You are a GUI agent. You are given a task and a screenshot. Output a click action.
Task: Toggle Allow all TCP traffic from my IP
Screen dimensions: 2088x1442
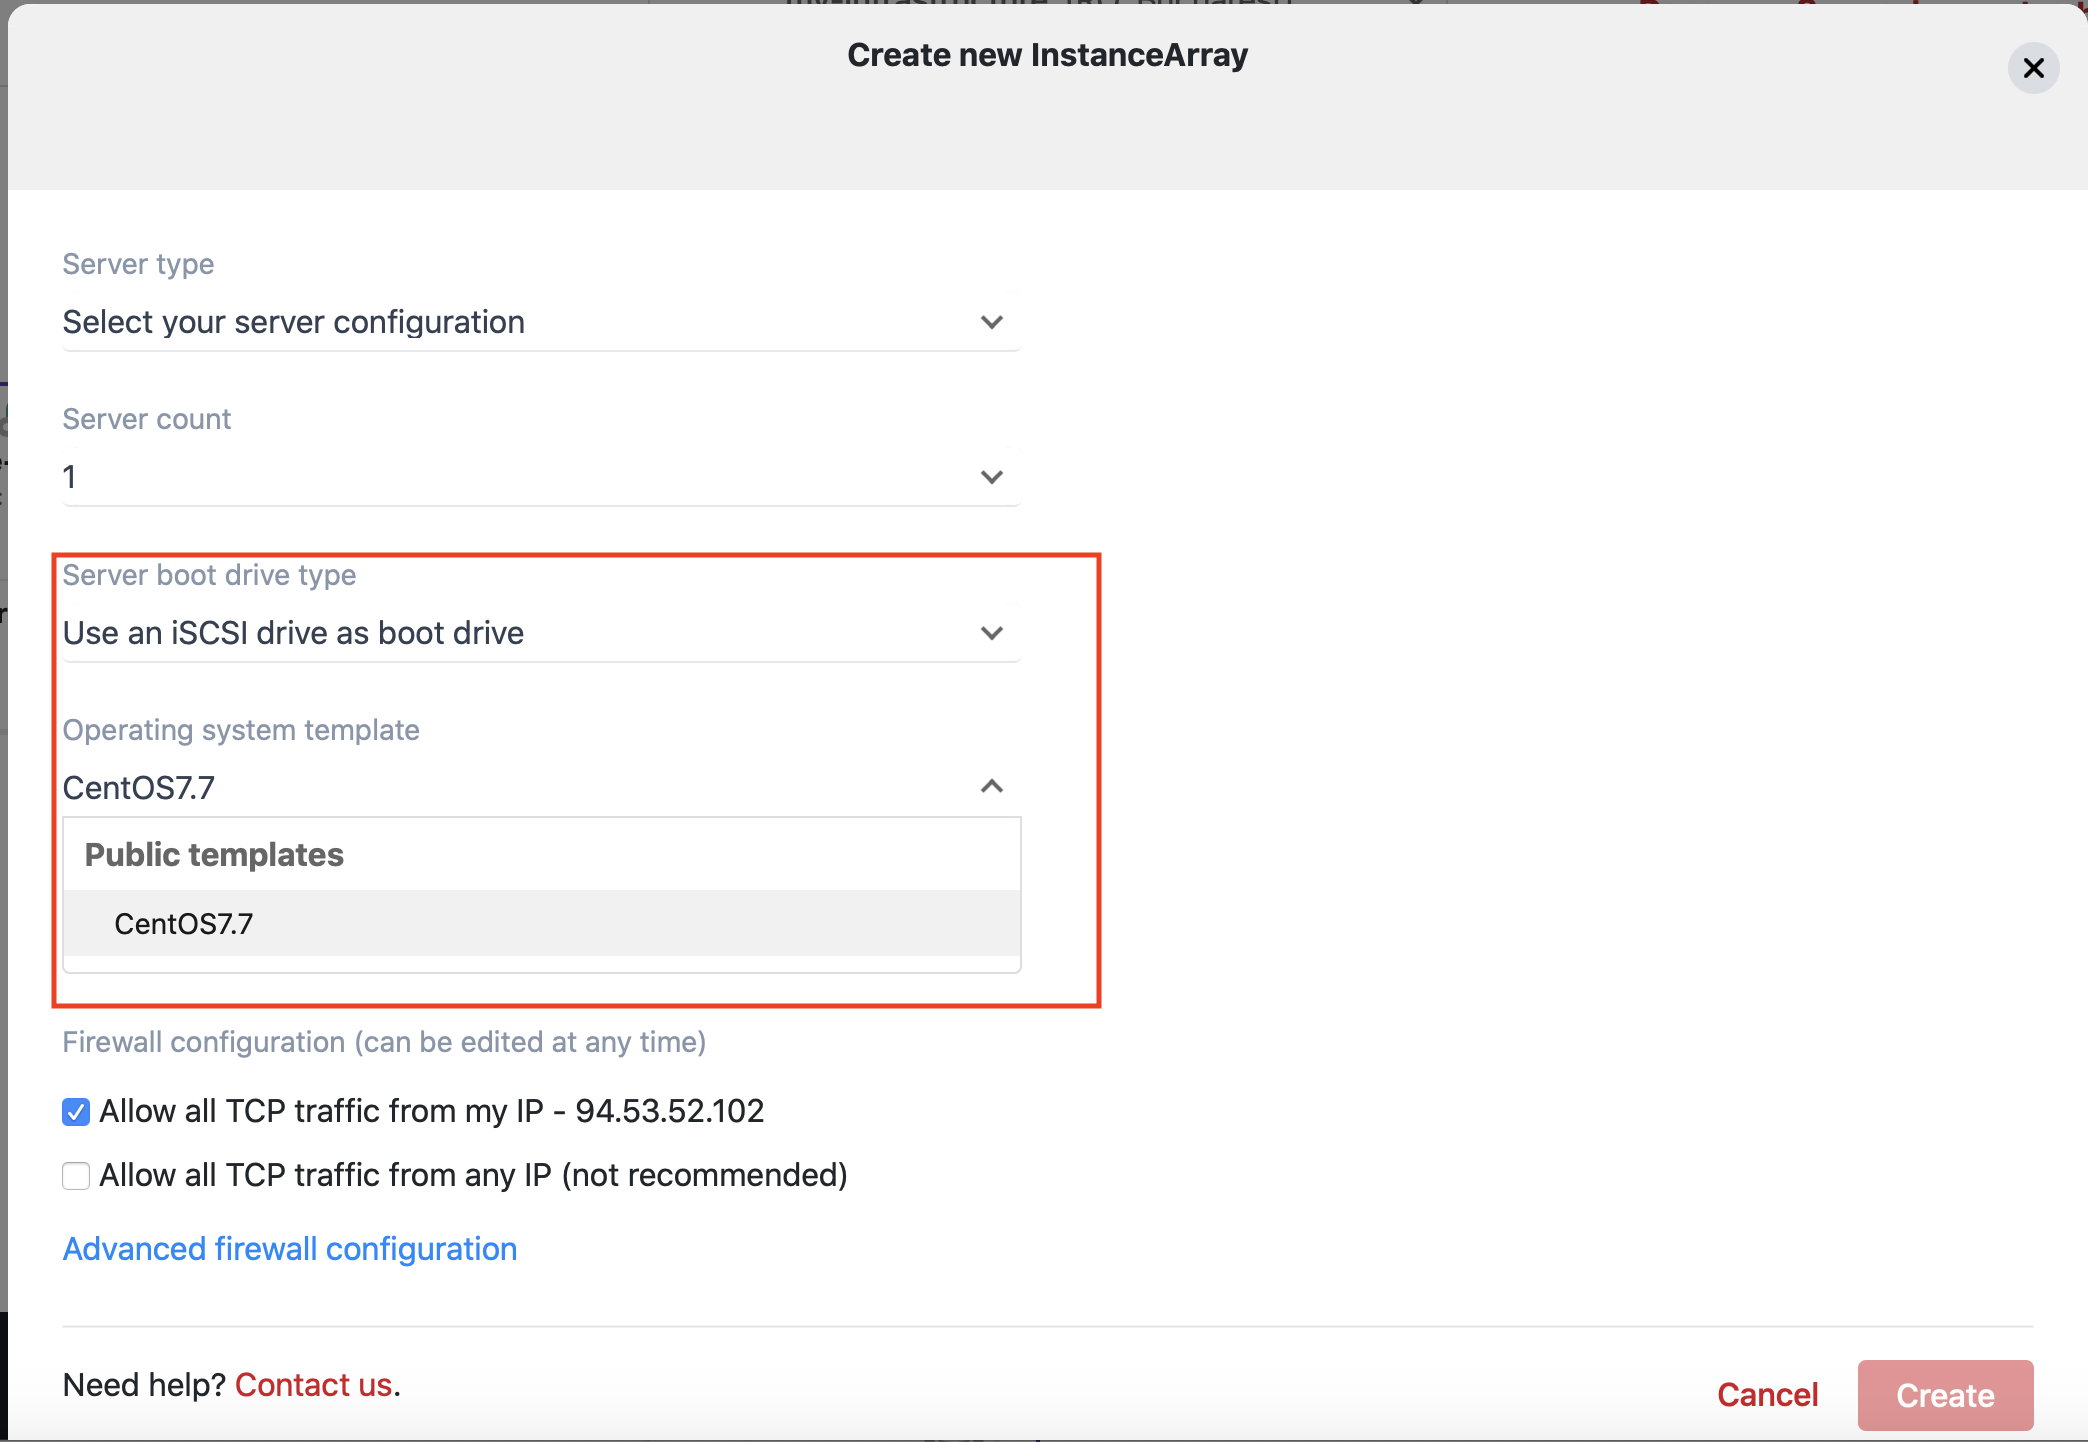tap(76, 1111)
